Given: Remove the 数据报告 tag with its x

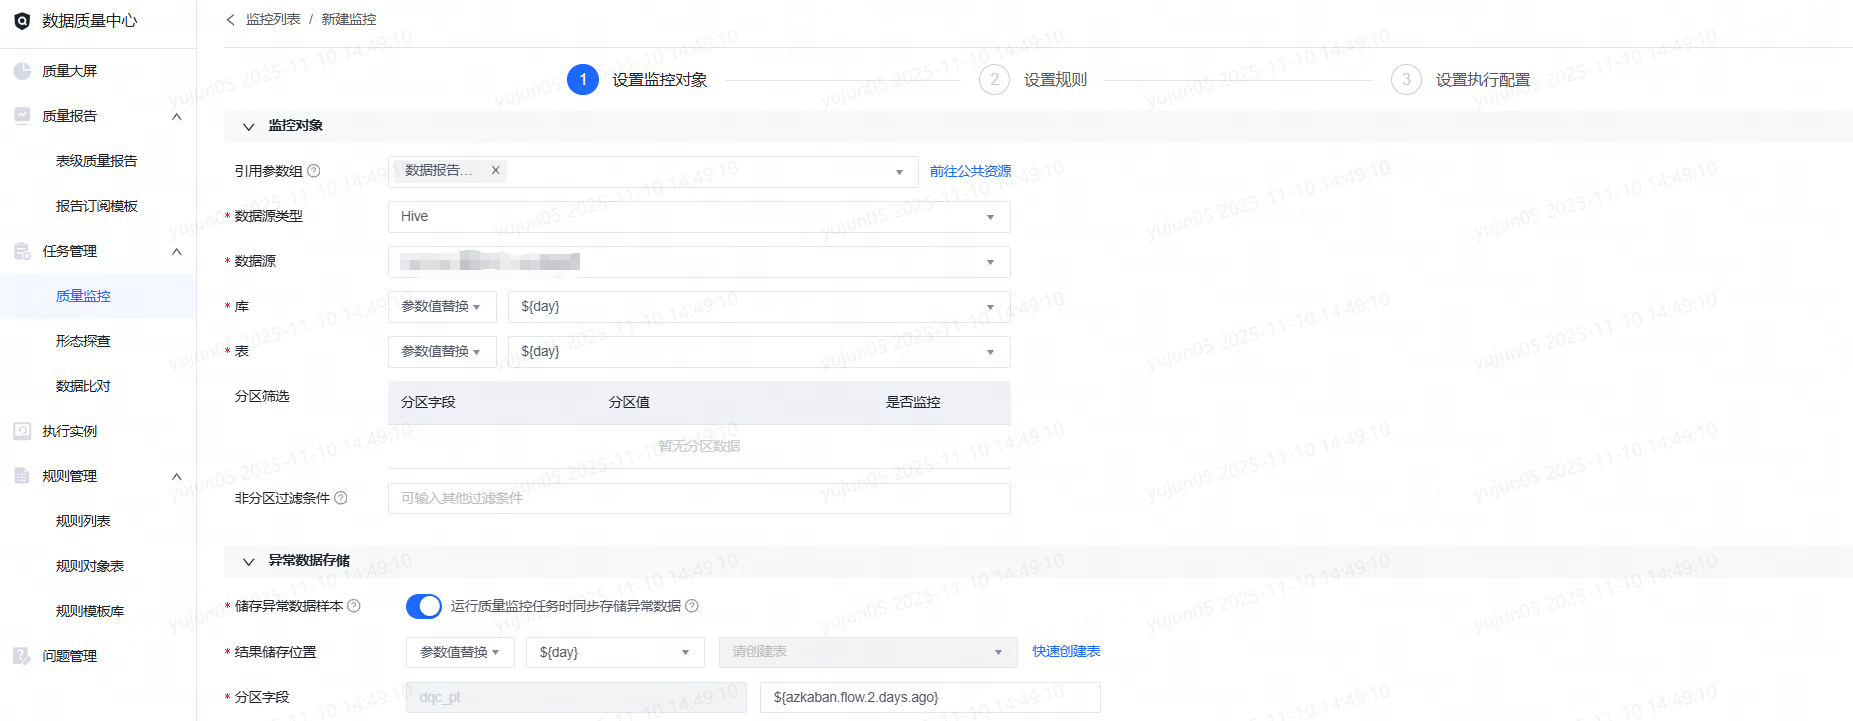Looking at the screenshot, I should pyautogui.click(x=495, y=170).
